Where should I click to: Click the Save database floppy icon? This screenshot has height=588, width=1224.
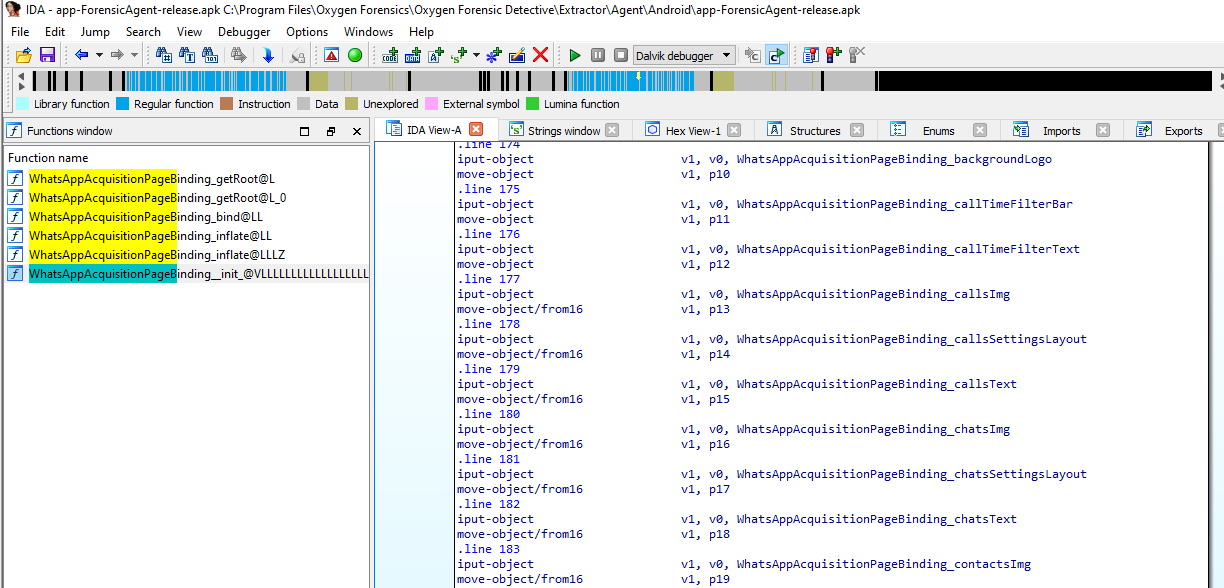(x=47, y=55)
